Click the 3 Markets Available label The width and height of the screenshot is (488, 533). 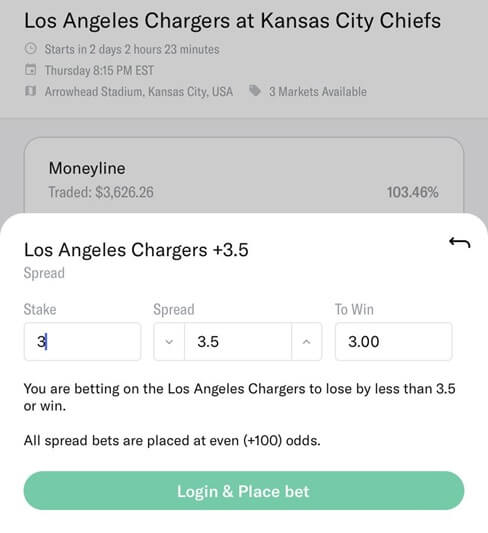(x=318, y=91)
